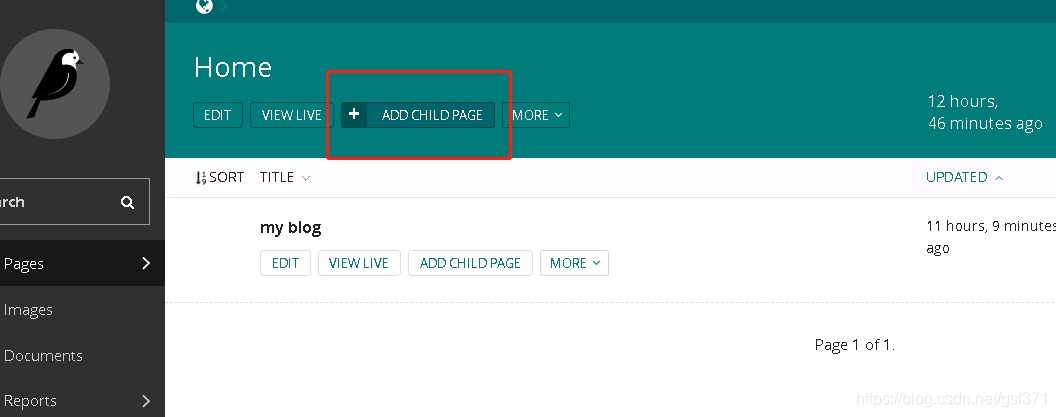Image resolution: width=1056 pixels, height=417 pixels.
Task: Sort by Updated column header
Action: click(x=964, y=177)
